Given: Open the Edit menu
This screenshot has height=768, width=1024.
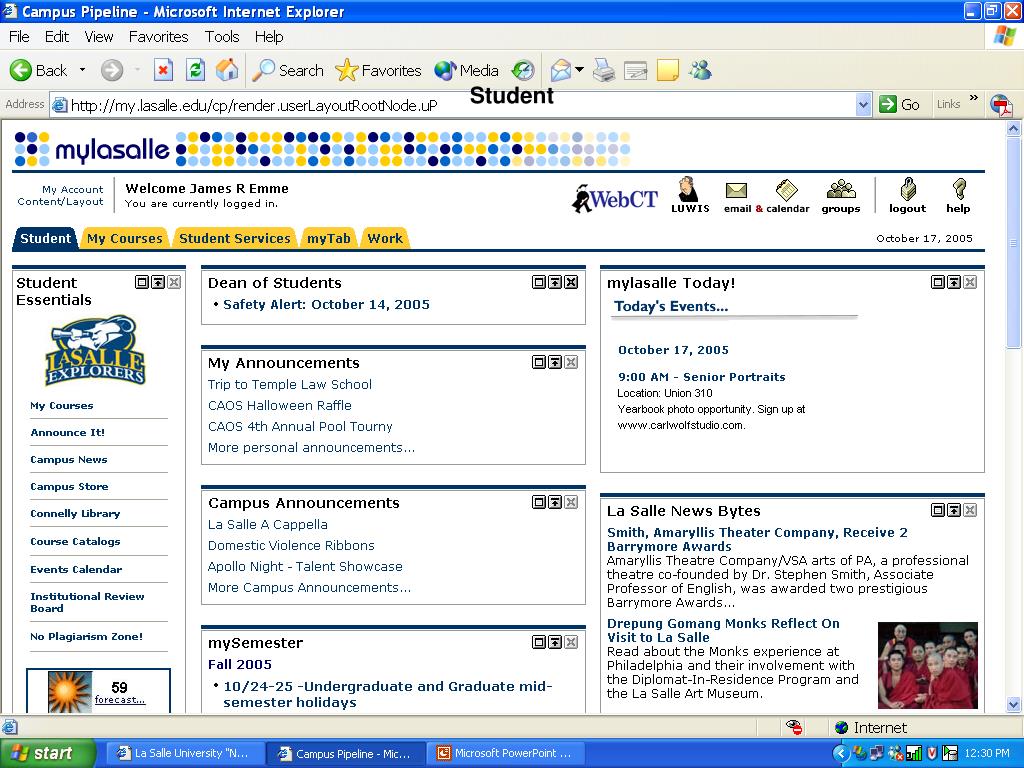Looking at the screenshot, I should (56, 37).
